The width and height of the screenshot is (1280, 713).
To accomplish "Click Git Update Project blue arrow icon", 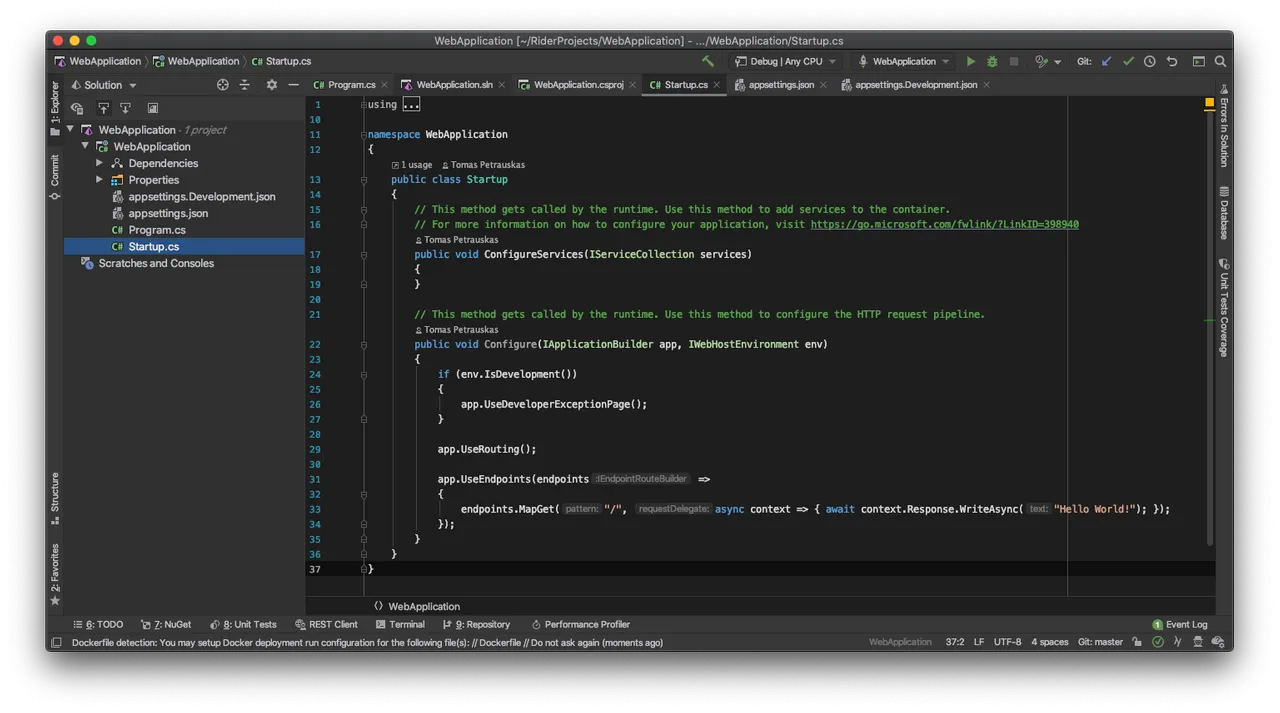I will [1106, 61].
